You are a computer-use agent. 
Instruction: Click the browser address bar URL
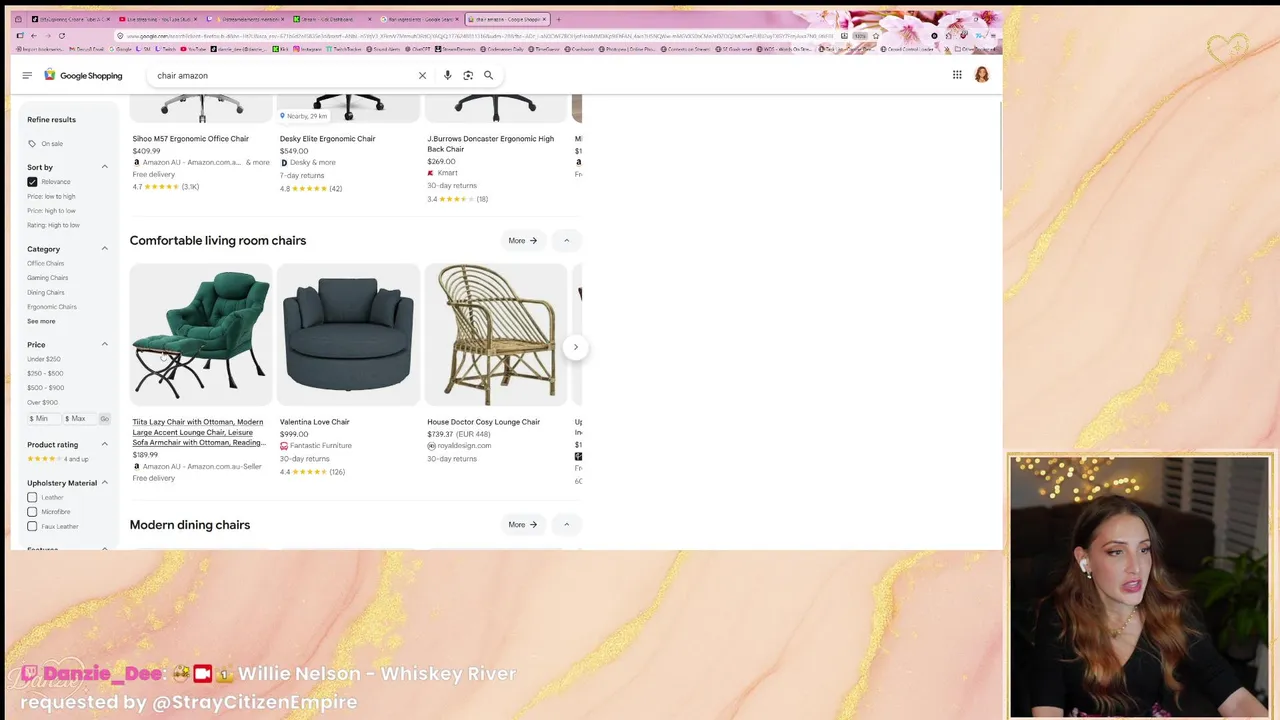(x=480, y=36)
